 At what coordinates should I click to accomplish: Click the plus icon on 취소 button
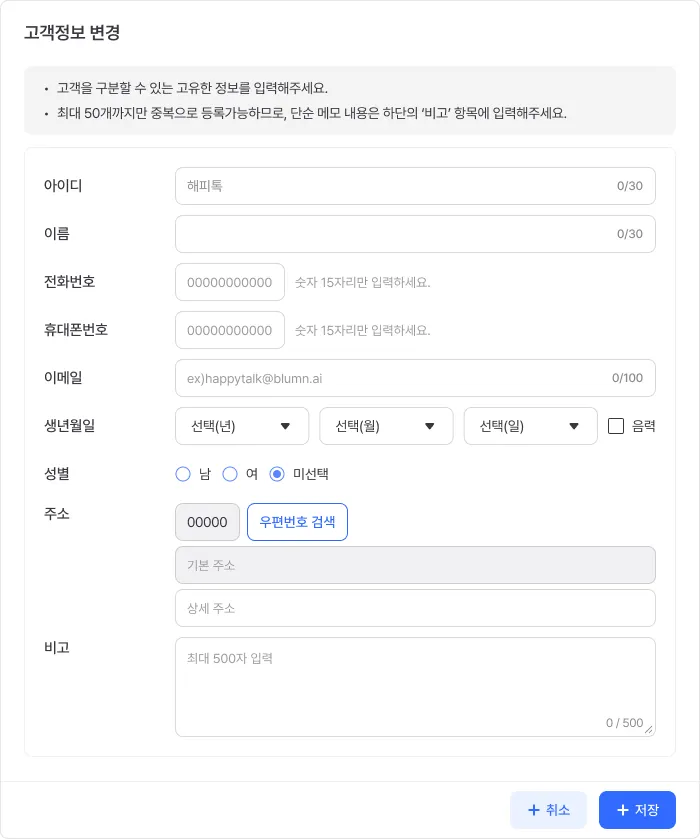click(x=534, y=810)
